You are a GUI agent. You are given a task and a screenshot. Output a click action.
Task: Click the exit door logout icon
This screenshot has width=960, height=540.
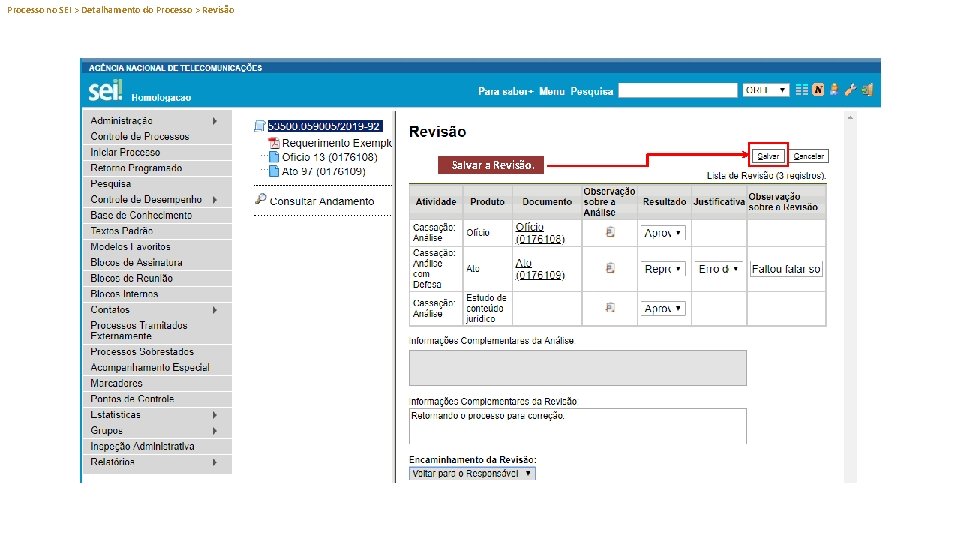pyautogui.click(x=867, y=90)
